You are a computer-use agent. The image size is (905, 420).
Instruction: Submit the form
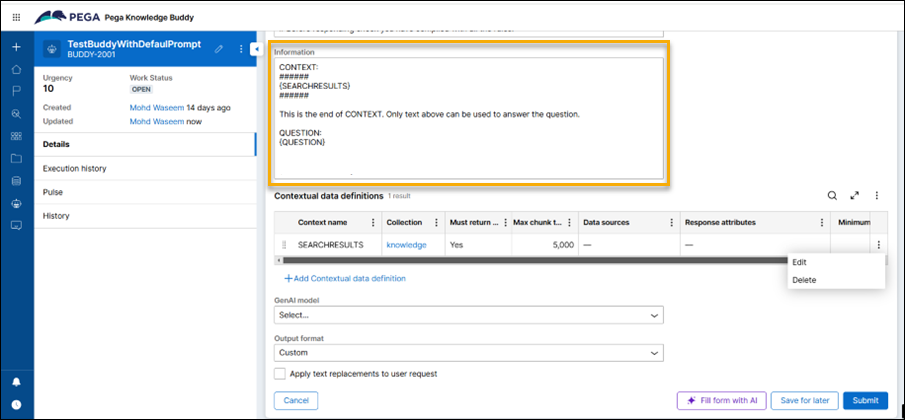click(x=865, y=400)
